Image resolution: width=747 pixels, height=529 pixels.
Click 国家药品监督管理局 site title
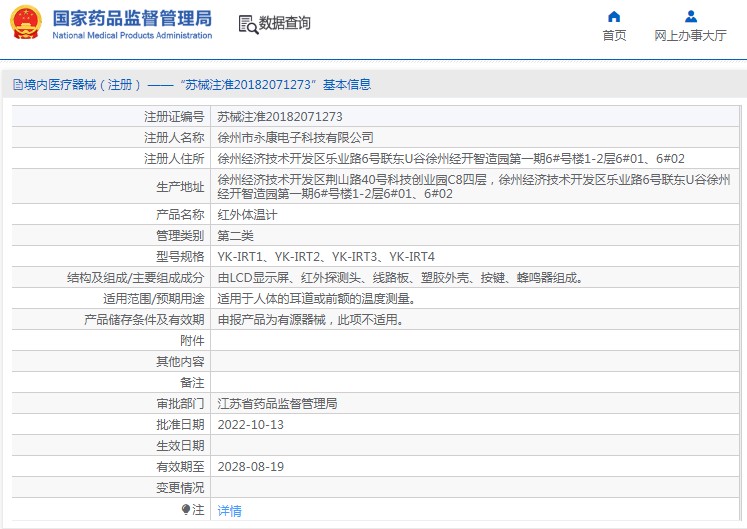(x=132, y=19)
